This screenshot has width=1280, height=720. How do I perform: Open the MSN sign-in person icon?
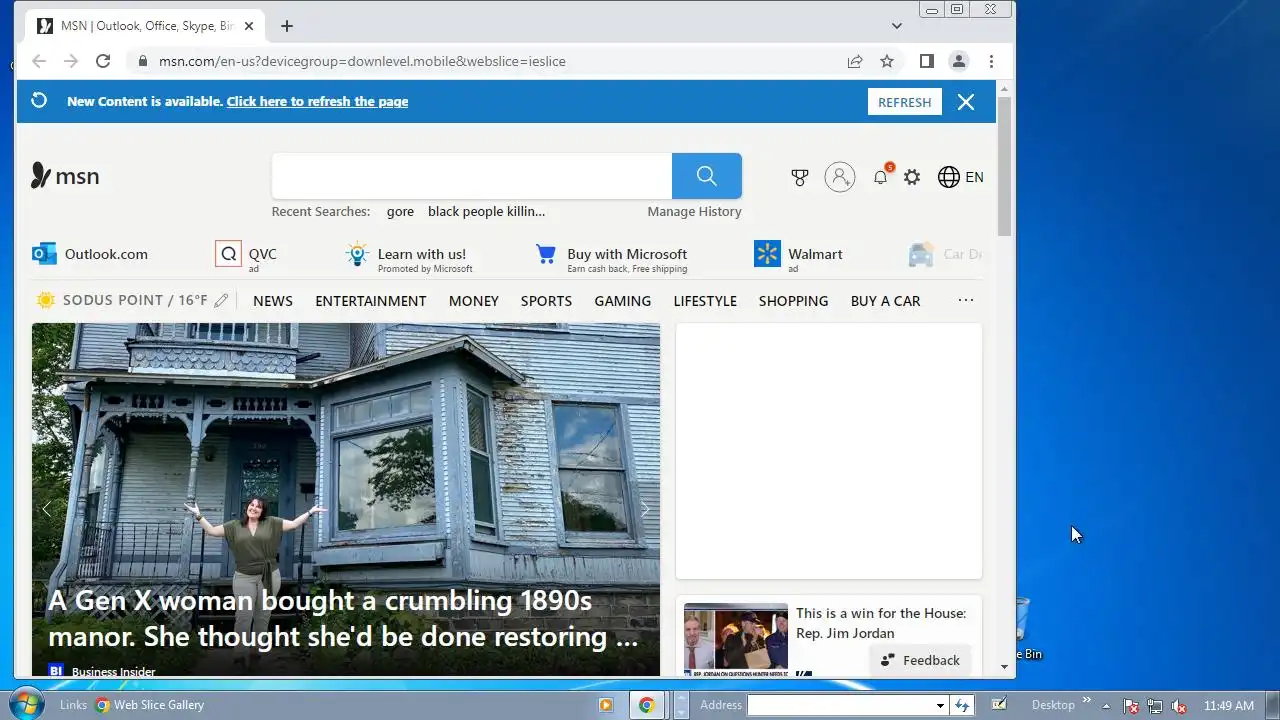click(840, 177)
